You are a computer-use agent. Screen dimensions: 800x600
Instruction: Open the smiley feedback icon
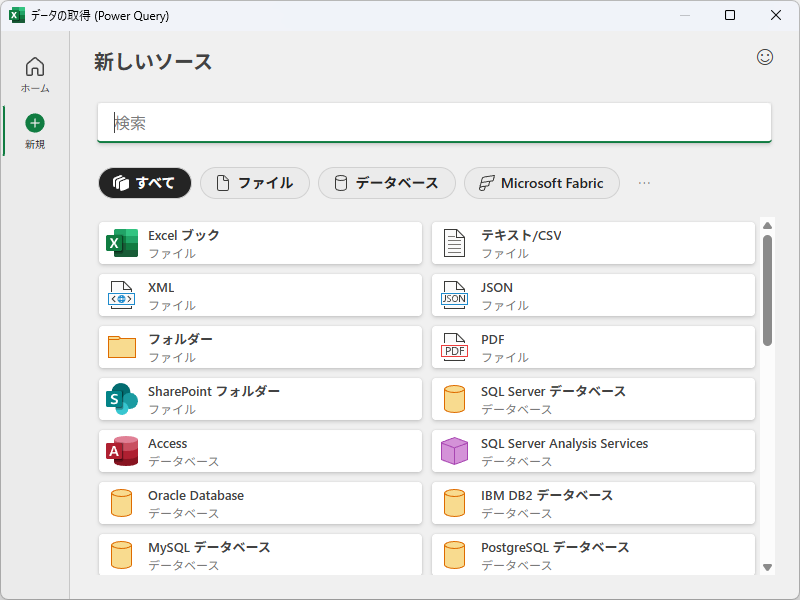(765, 58)
